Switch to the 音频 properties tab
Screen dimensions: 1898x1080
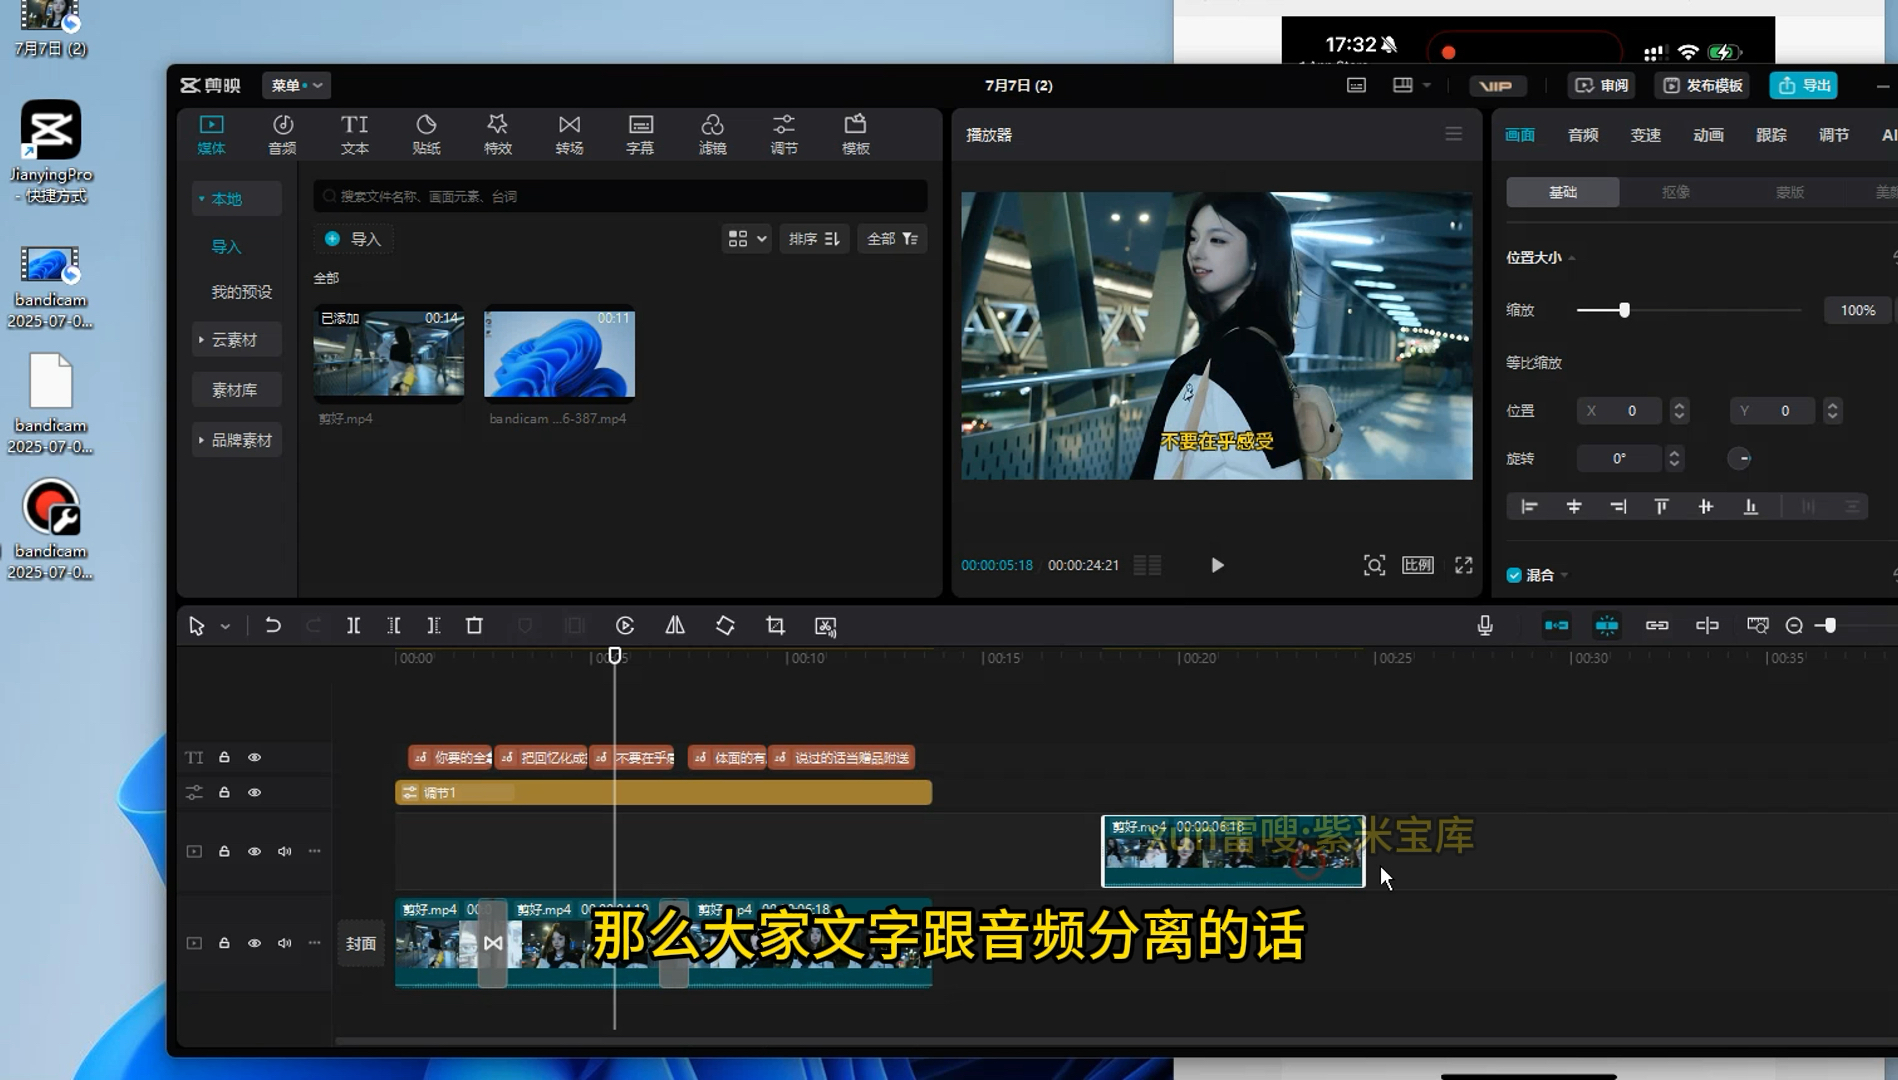coord(1583,135)
